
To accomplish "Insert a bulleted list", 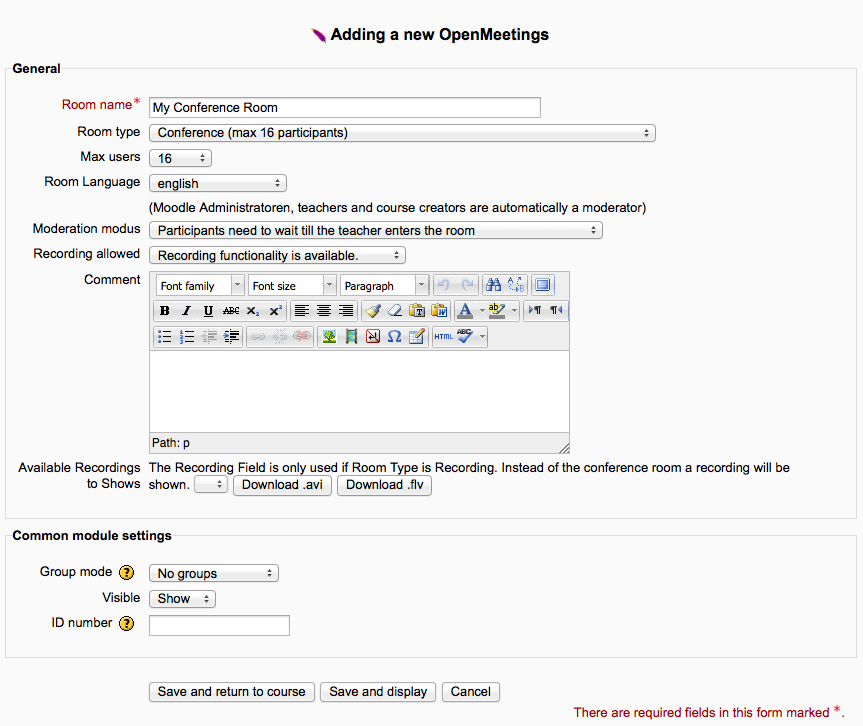I will [165, 337].
